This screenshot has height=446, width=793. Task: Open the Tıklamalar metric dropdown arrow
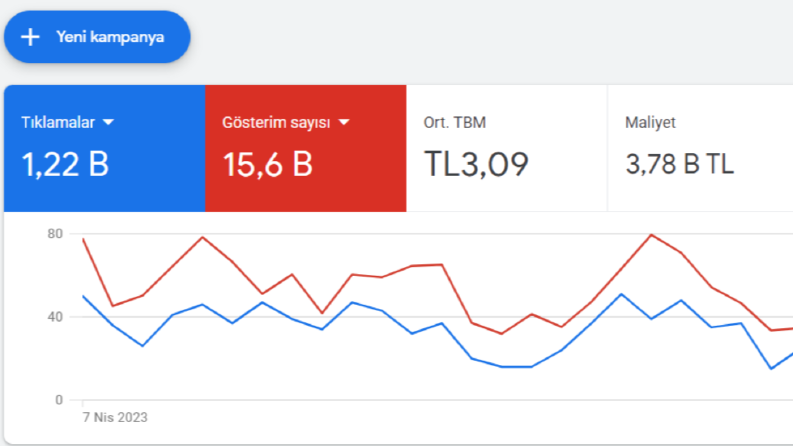pyautogui.click(x=108, y=122)
